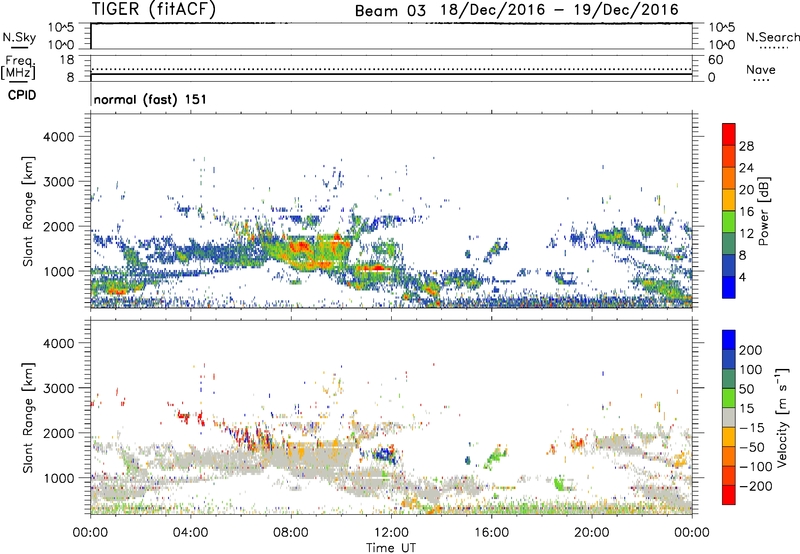Click the '28' value on the Power scale
The height and width of the screenshot is (554, 800).
(746, 146)
